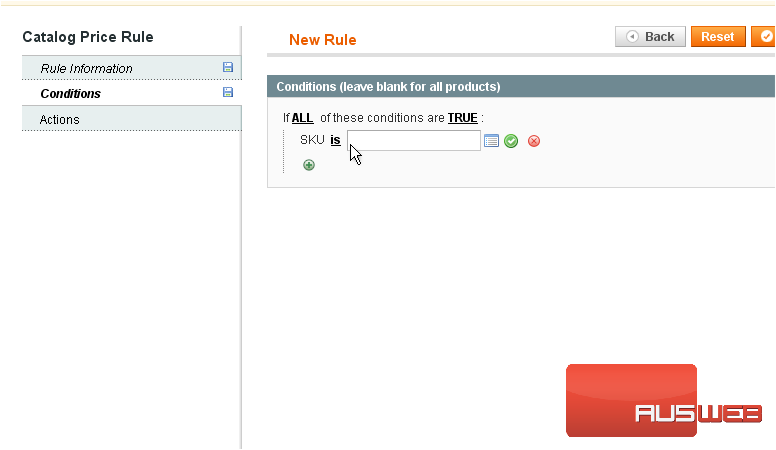Viewport: 776px width, 450px height.
Task: Apply the SKU value with green checkmark
Action: (511, 141)
